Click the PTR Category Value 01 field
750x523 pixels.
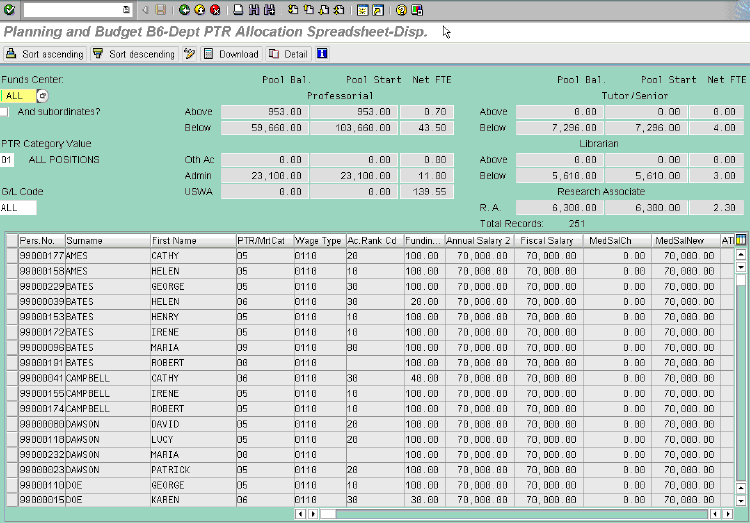(x=7, y=160)
